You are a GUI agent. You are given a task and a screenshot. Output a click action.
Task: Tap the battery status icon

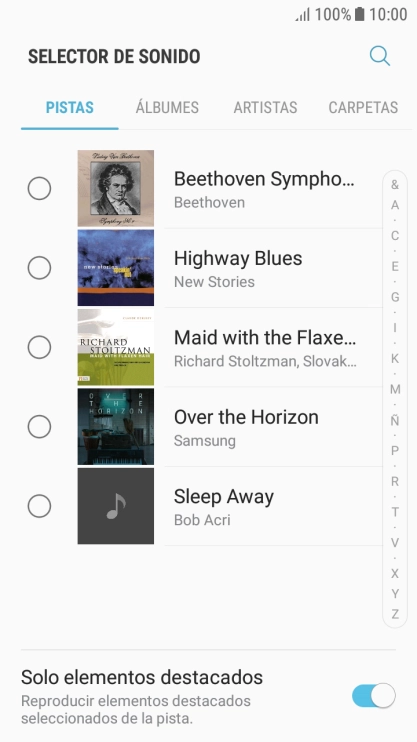[x=360, y=14]
